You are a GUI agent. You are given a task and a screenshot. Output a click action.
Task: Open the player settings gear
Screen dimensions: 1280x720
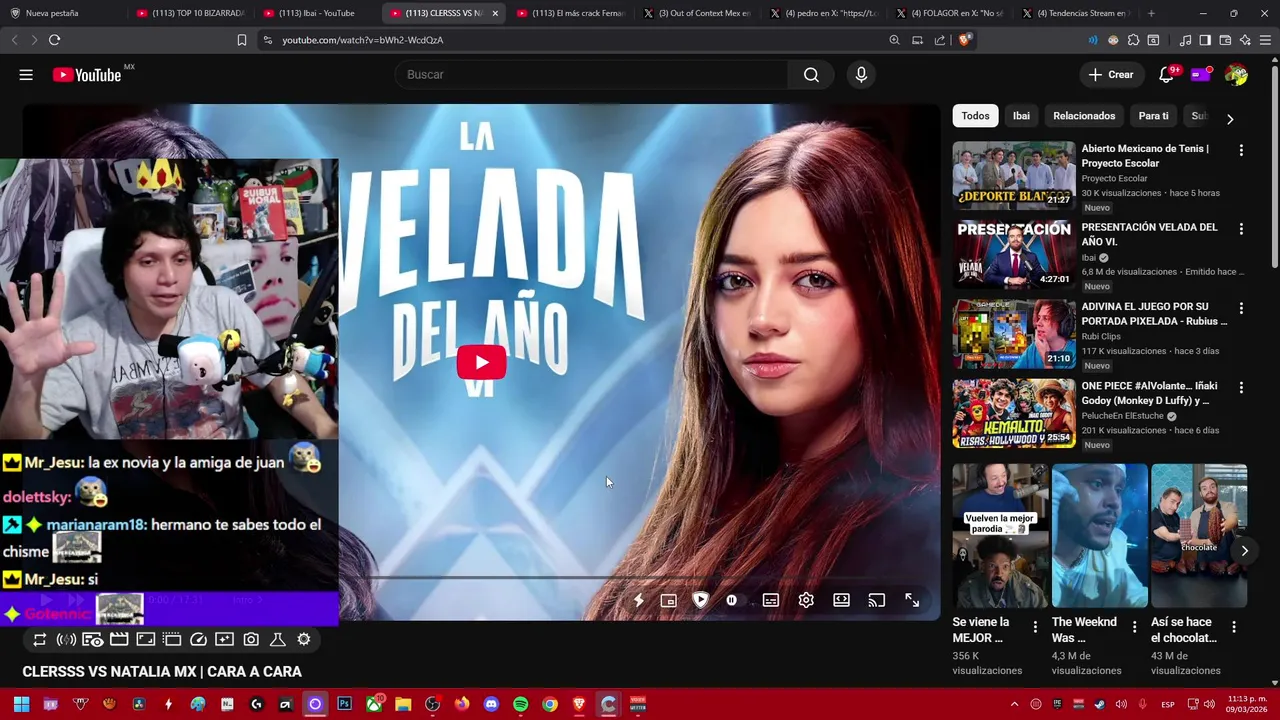(x=806, y=601)
